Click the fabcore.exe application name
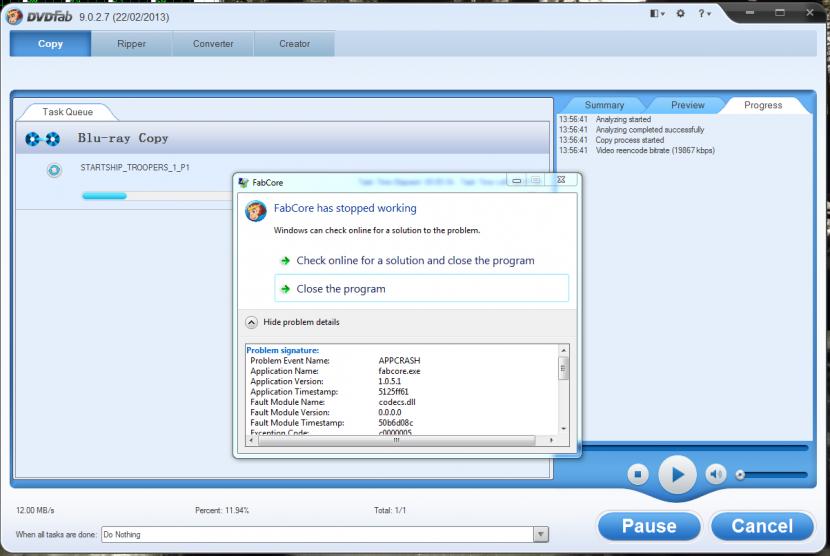830x556 pixels. (399, 371)
